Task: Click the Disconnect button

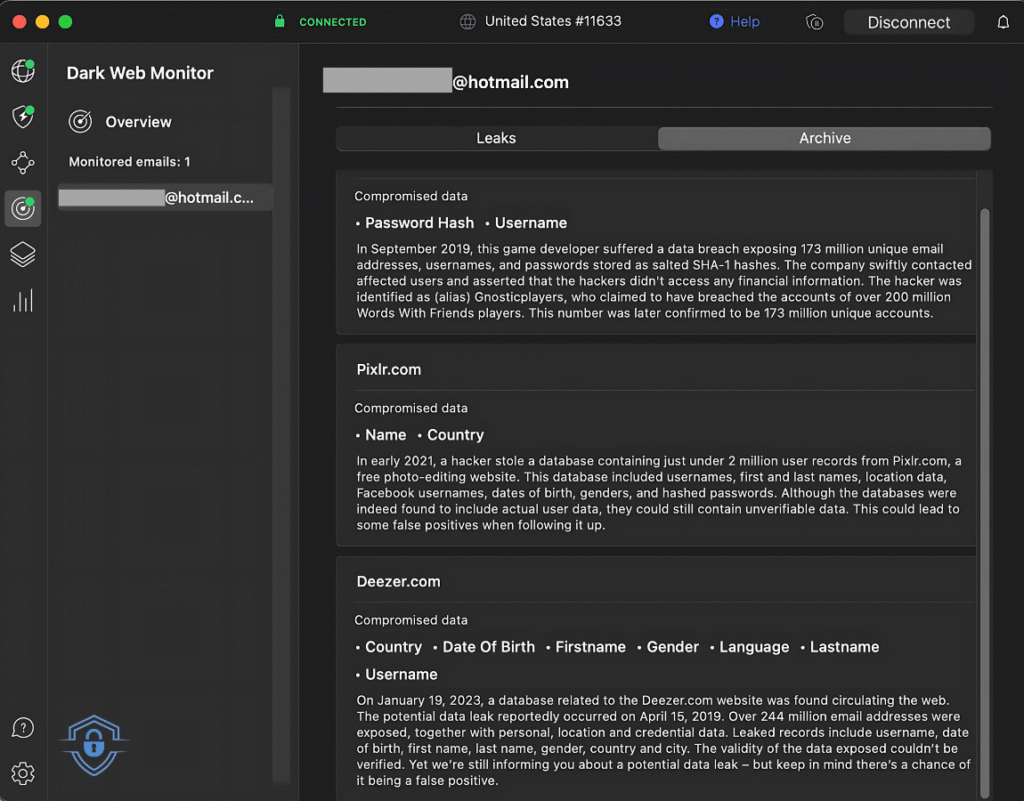Action: point(908,22)
